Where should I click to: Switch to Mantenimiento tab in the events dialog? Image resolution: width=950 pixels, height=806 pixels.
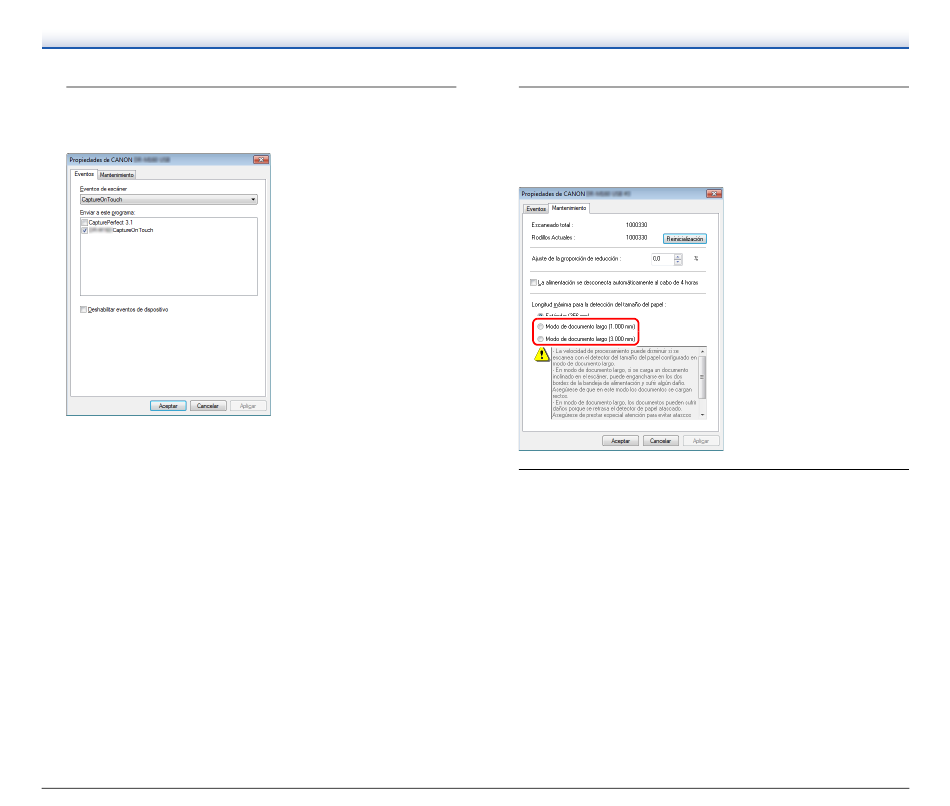117,175
